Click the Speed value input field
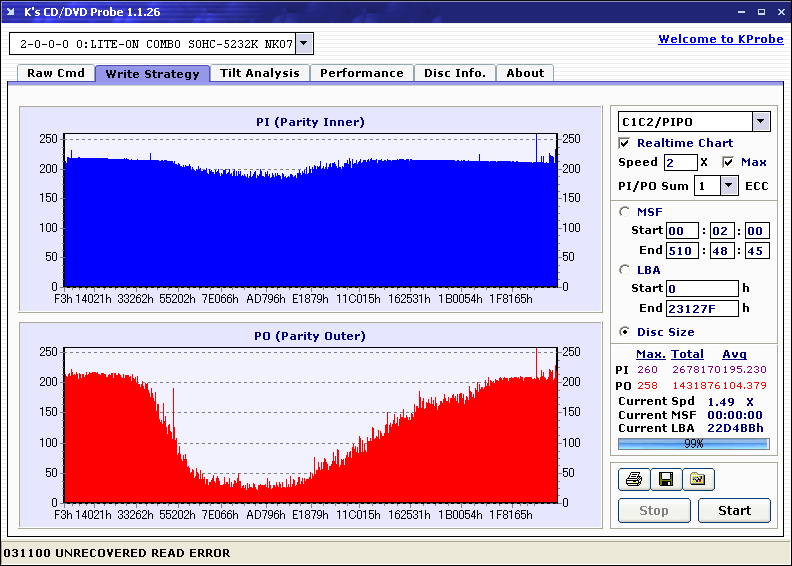The image size is (792, 566). click(x=680, y=162)
